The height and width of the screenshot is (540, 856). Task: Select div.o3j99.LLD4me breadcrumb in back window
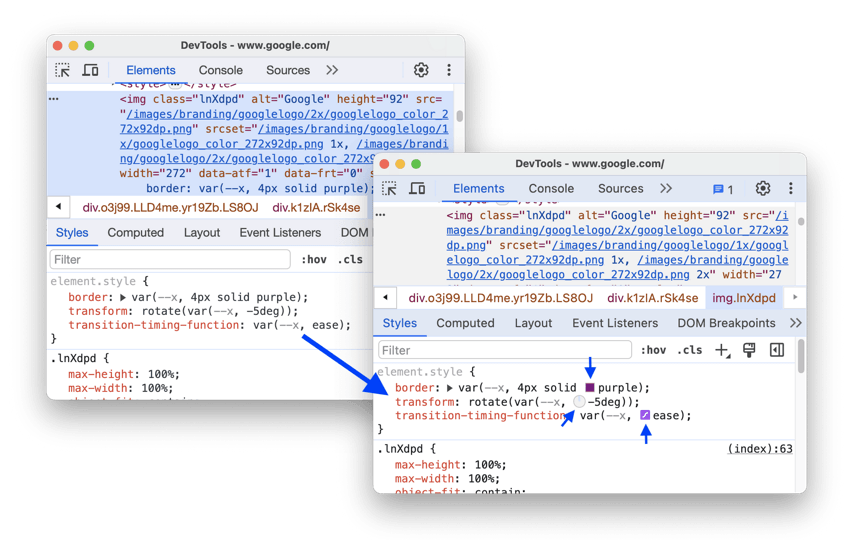pyautogui.click(x=170, y=207)
